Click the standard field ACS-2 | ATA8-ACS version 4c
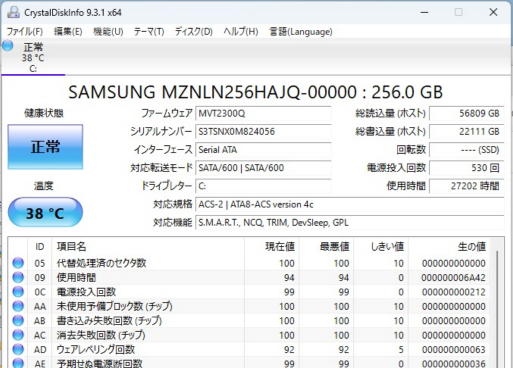Image resolution: width=513 pixels, height=368 pixels. pos(350,204)
